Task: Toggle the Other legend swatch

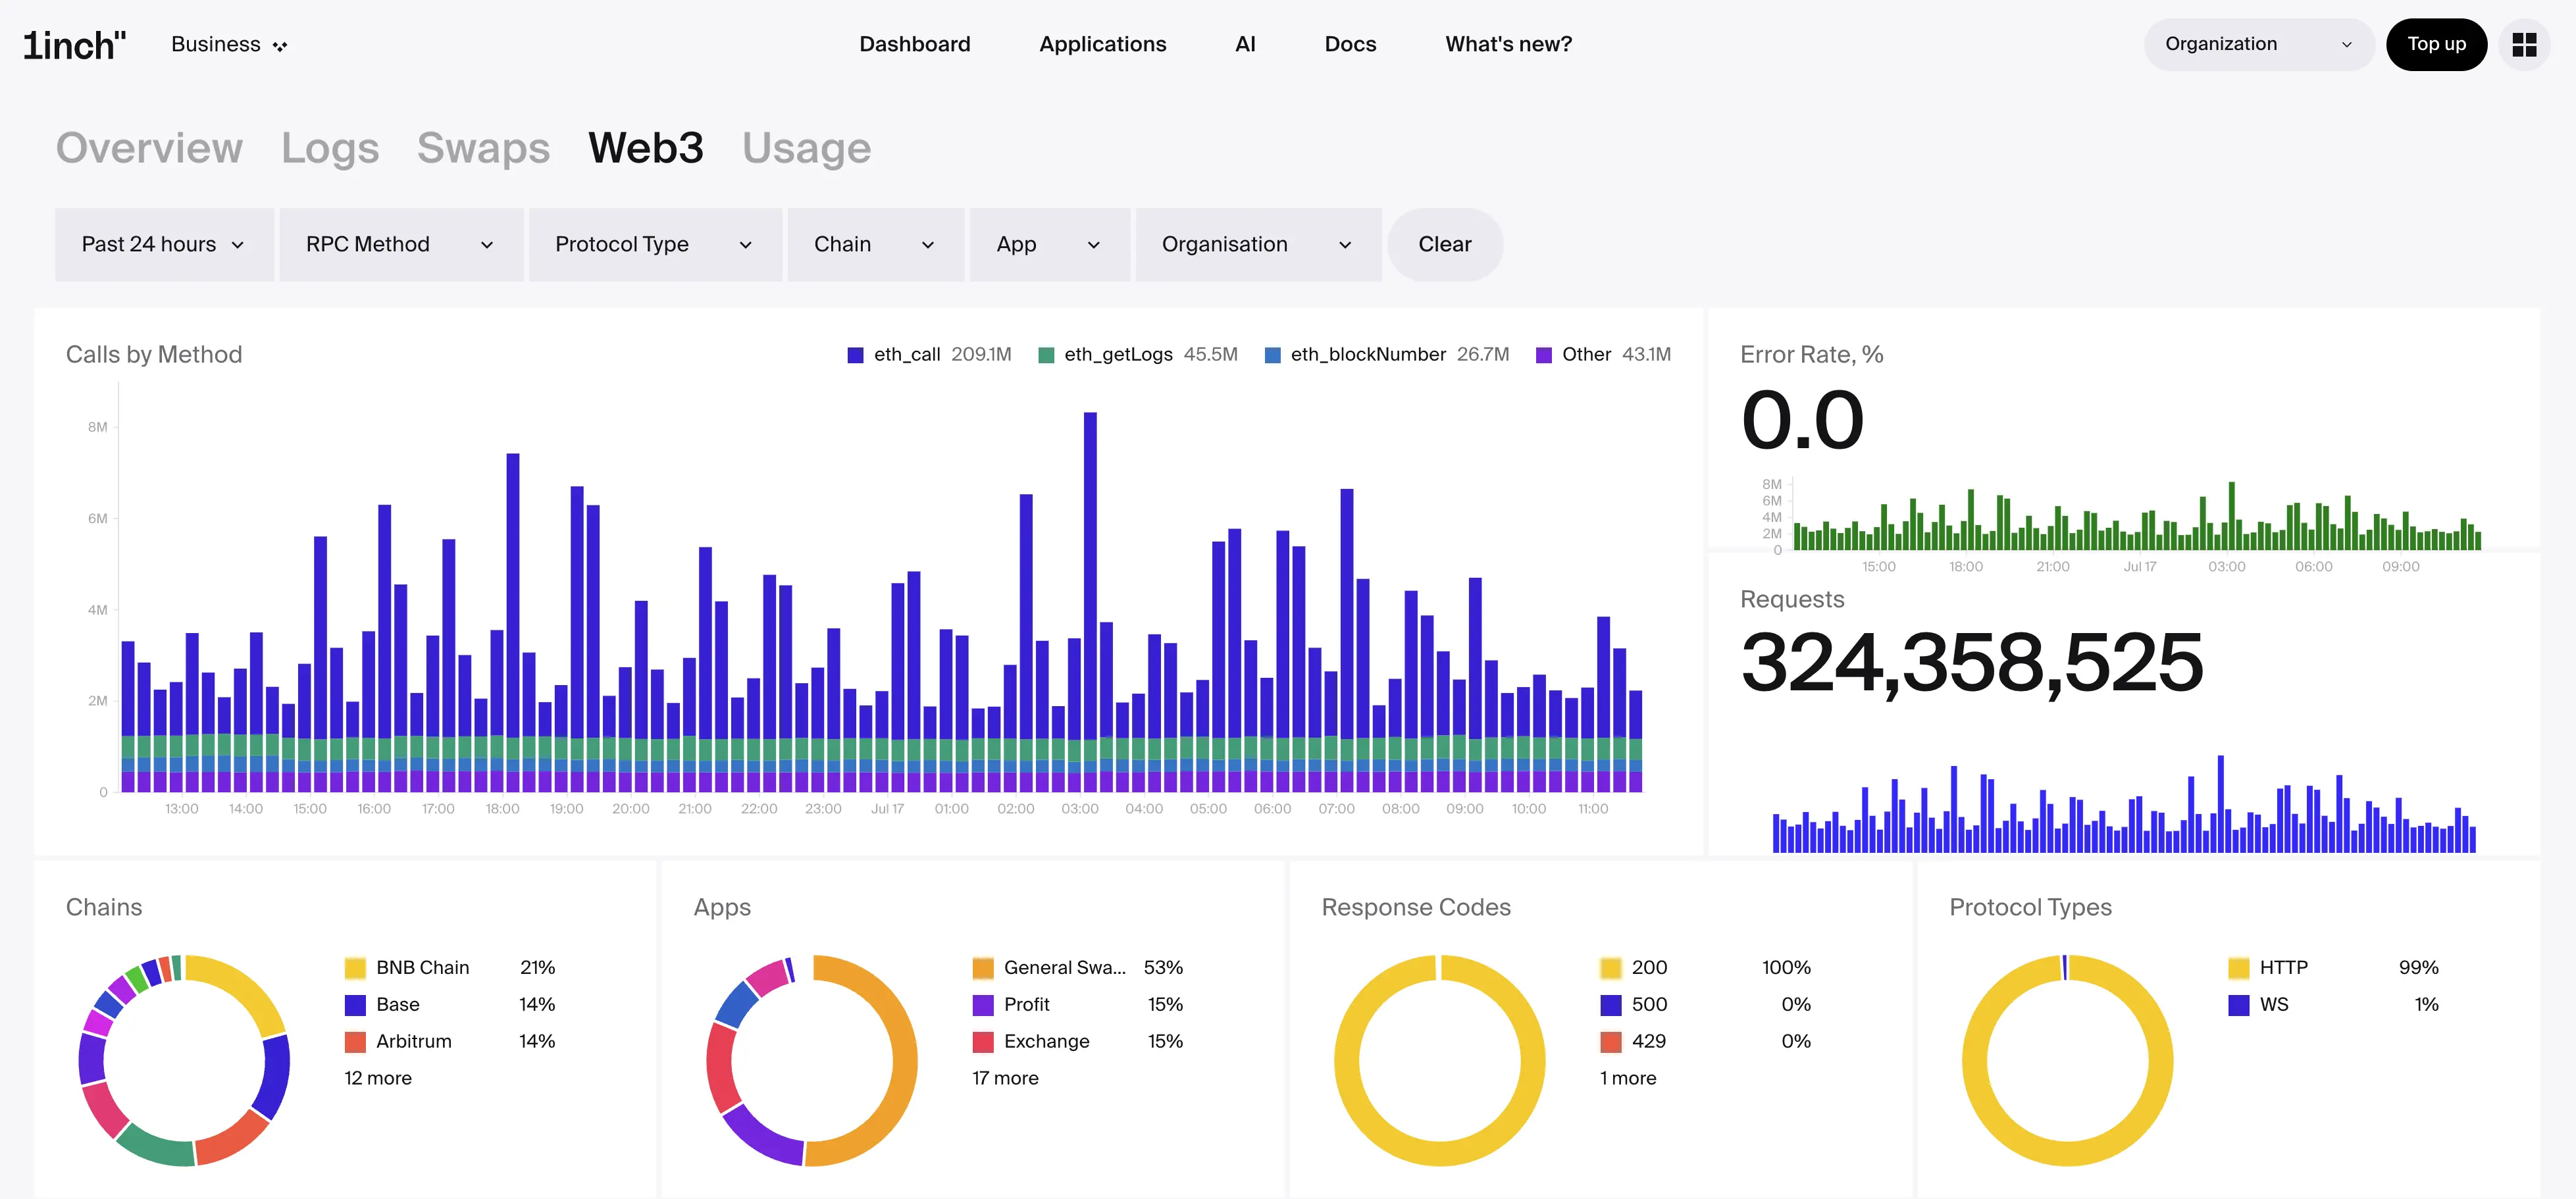Action: click(x=1543, y=355)
